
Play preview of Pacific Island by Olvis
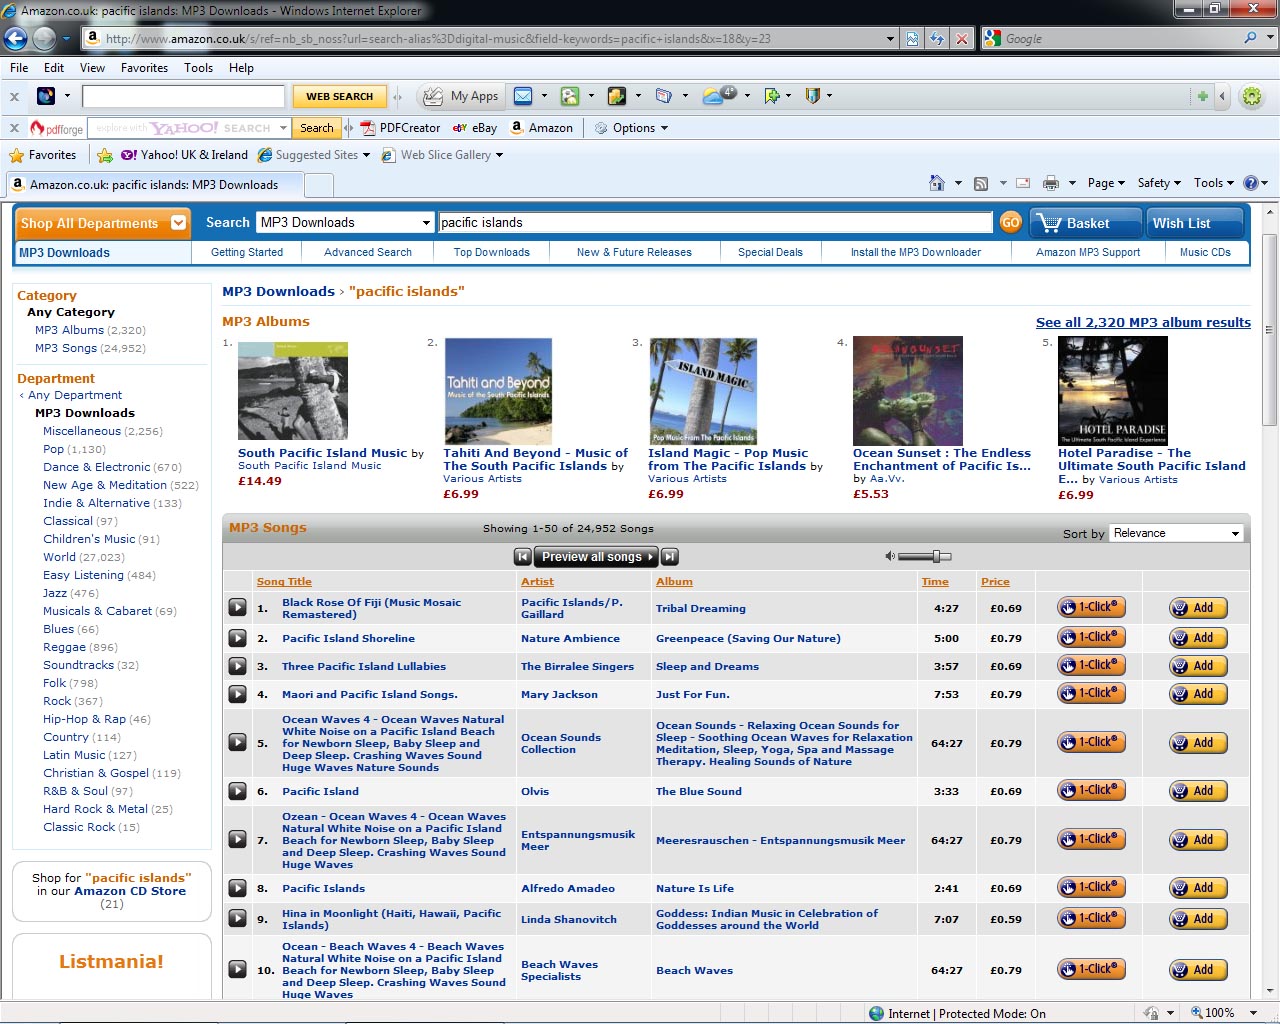pyautogui.click(x=237, y=791)
